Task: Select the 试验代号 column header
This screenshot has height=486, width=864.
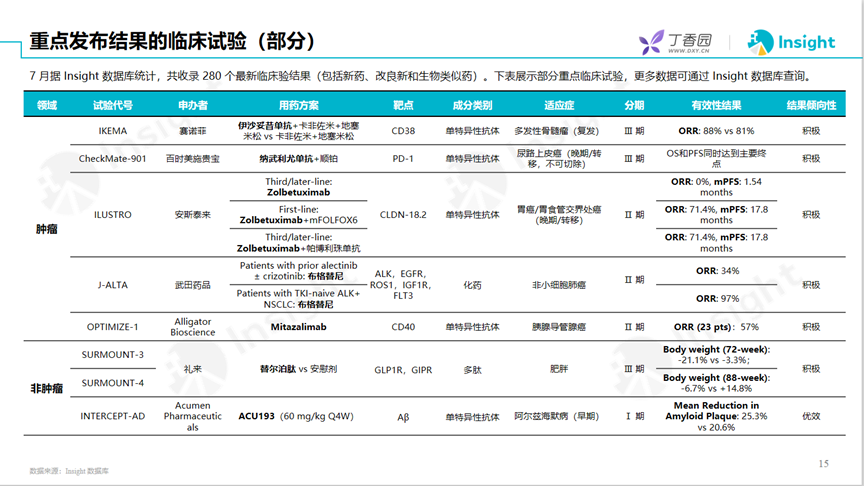Action: pos(112,105)
